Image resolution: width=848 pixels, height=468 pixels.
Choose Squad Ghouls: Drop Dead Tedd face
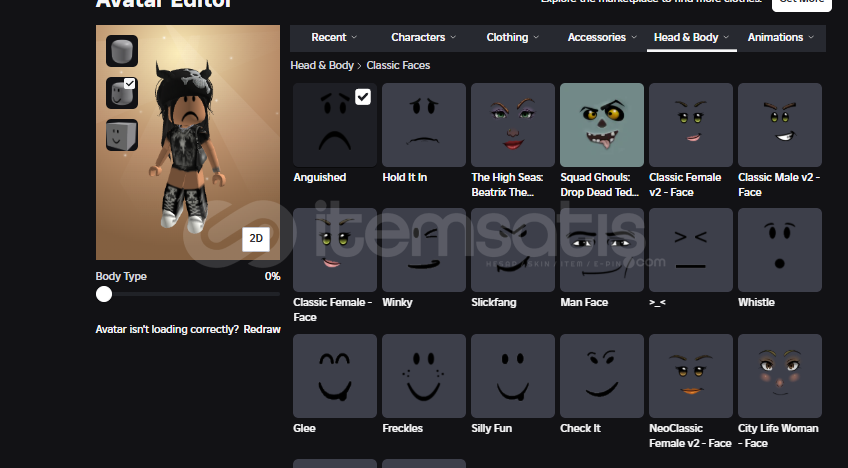(602, 125)
